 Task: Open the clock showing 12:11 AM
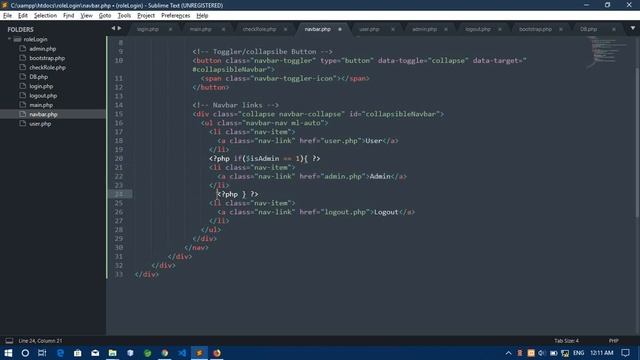(602, 353)
